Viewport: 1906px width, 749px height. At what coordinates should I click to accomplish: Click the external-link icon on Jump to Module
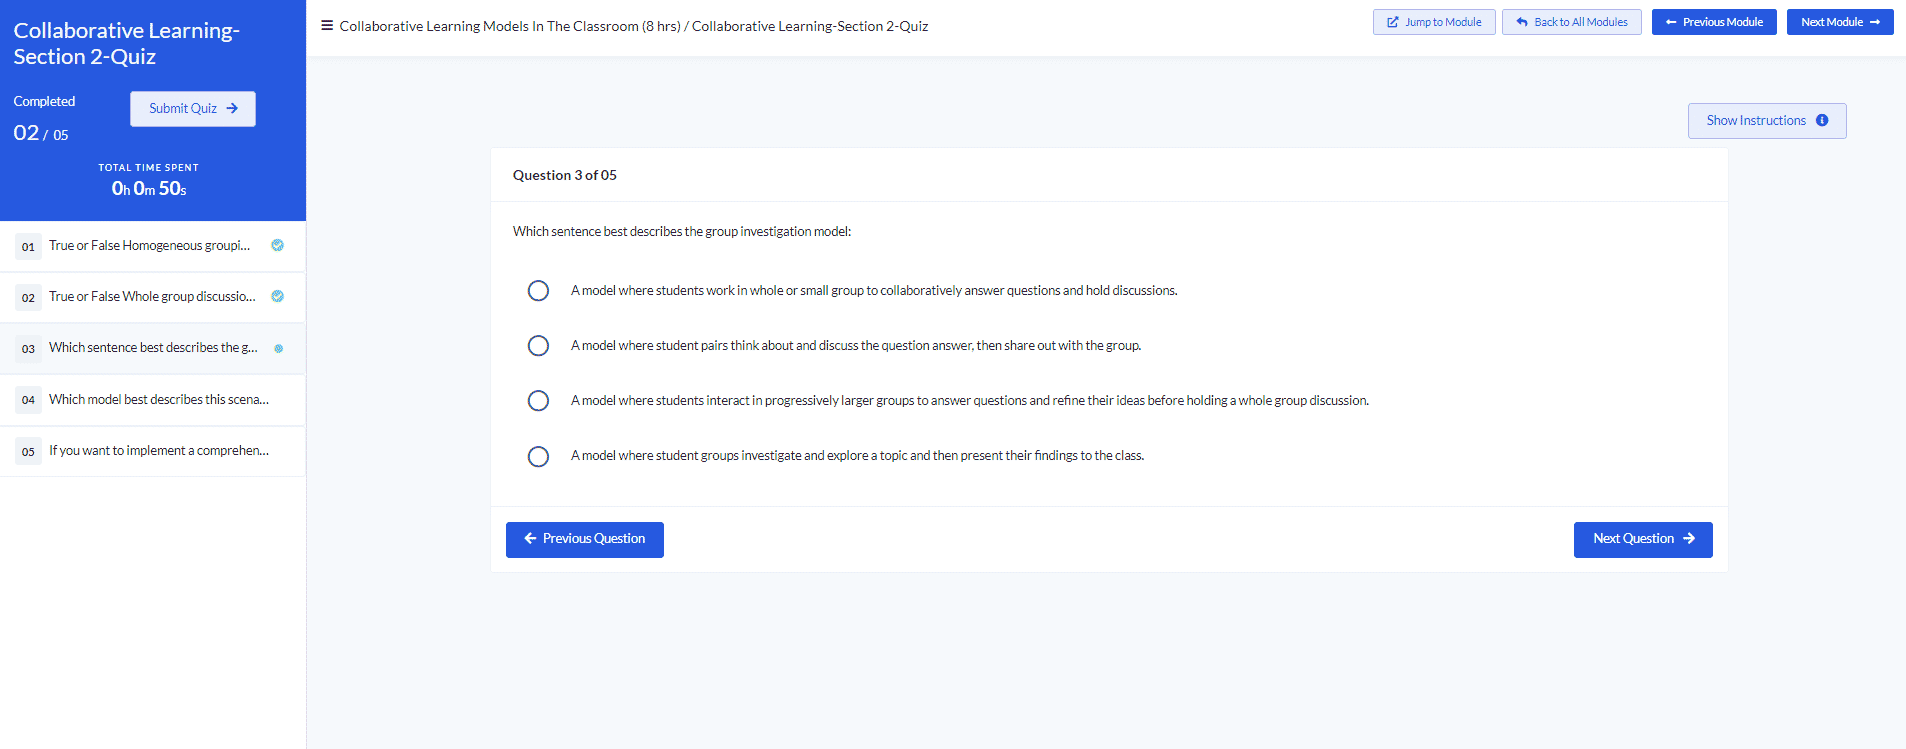click(1393, 22)
